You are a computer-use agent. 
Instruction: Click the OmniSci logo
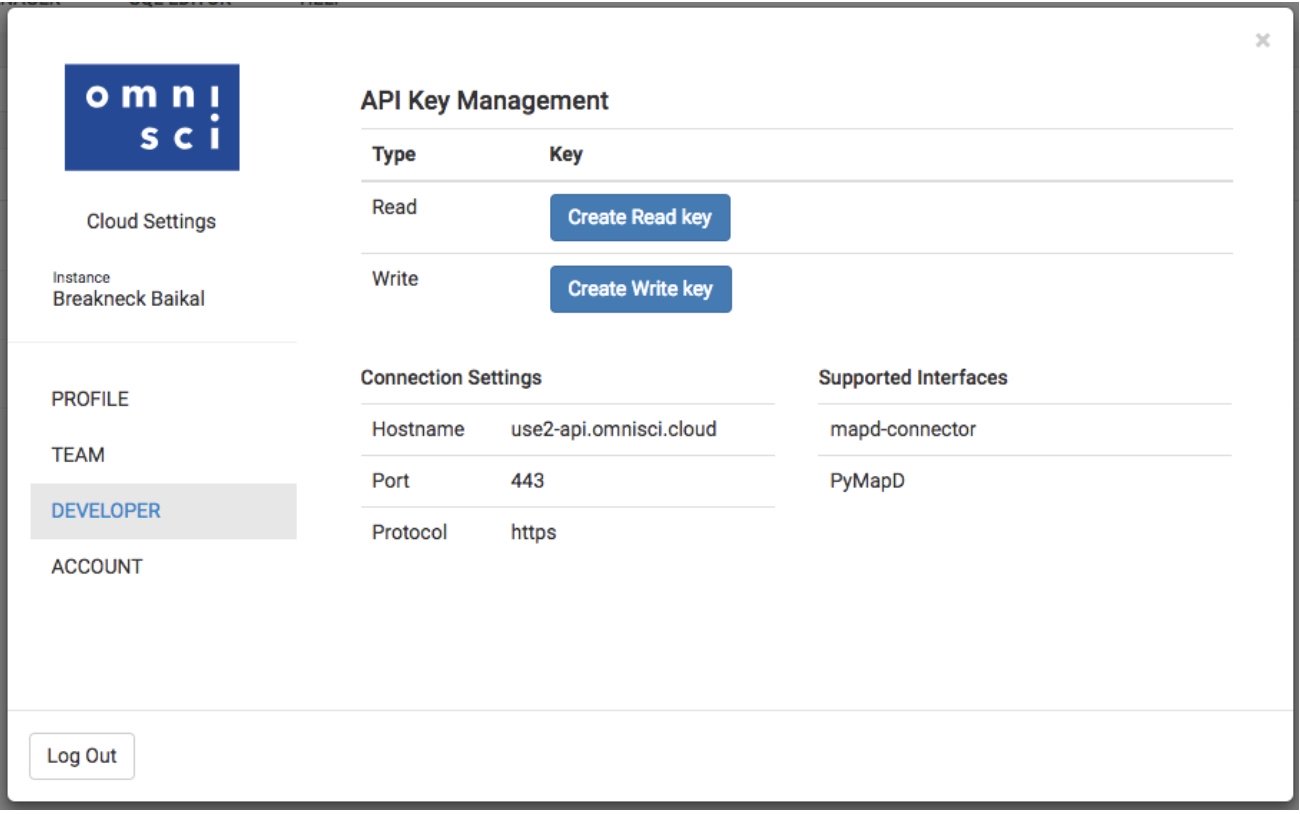152,117
